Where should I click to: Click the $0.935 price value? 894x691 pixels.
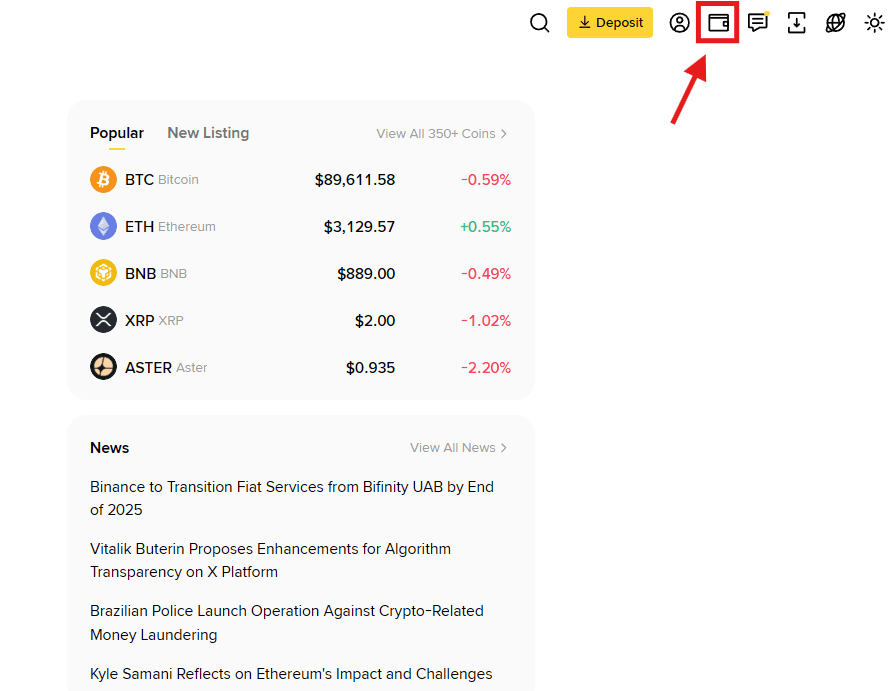pyautogui.click(x=371, y=368)
